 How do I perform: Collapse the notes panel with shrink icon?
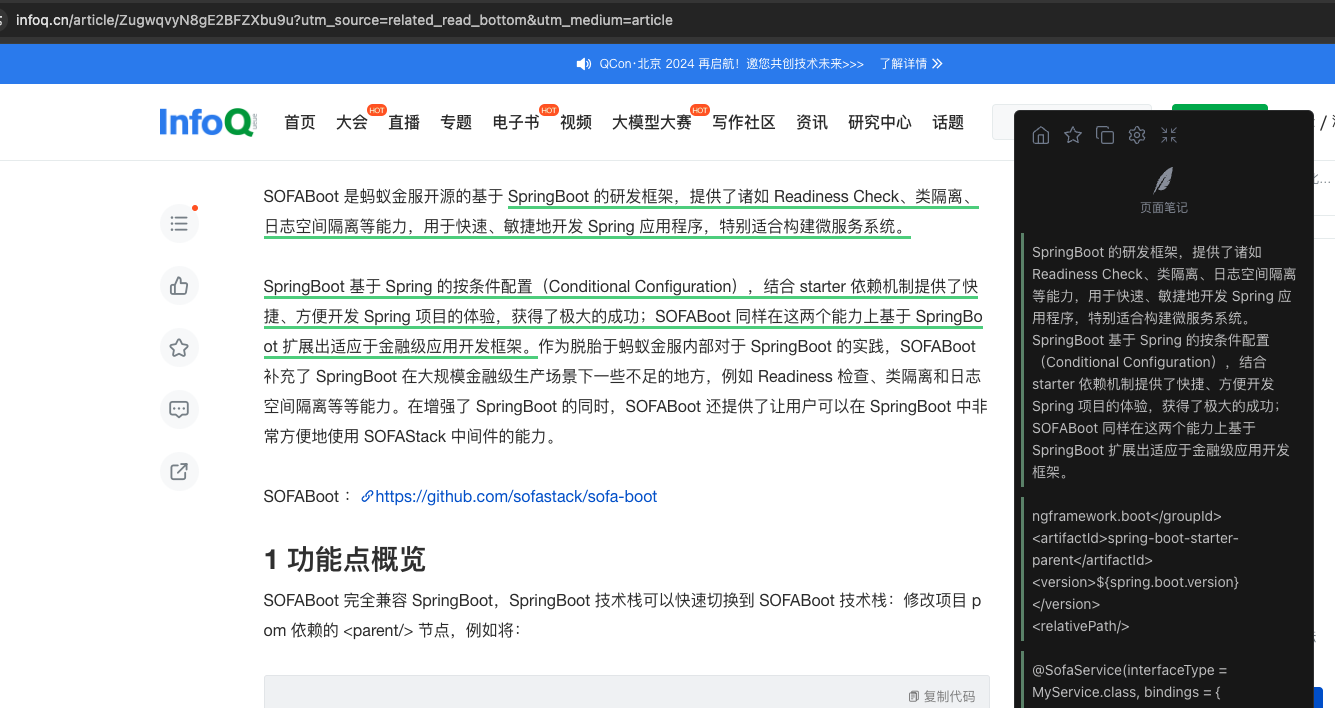tap(1169, 135)
